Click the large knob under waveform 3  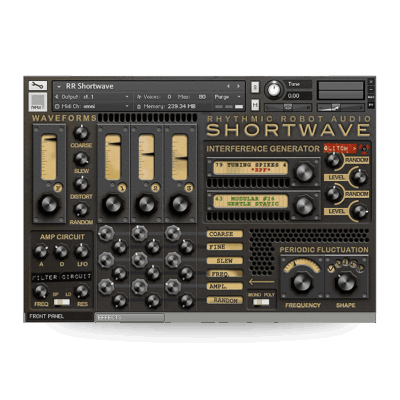pos(180,205)
